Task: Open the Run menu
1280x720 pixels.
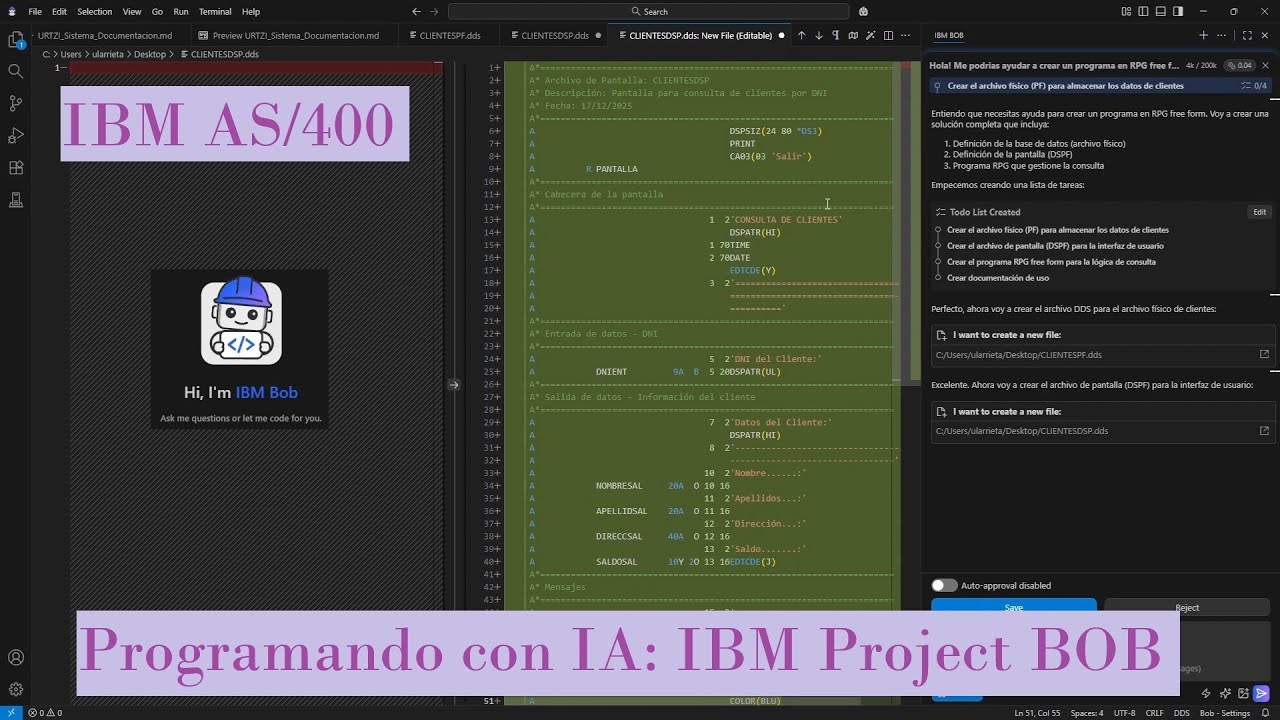Action: [x=181, y=11]
